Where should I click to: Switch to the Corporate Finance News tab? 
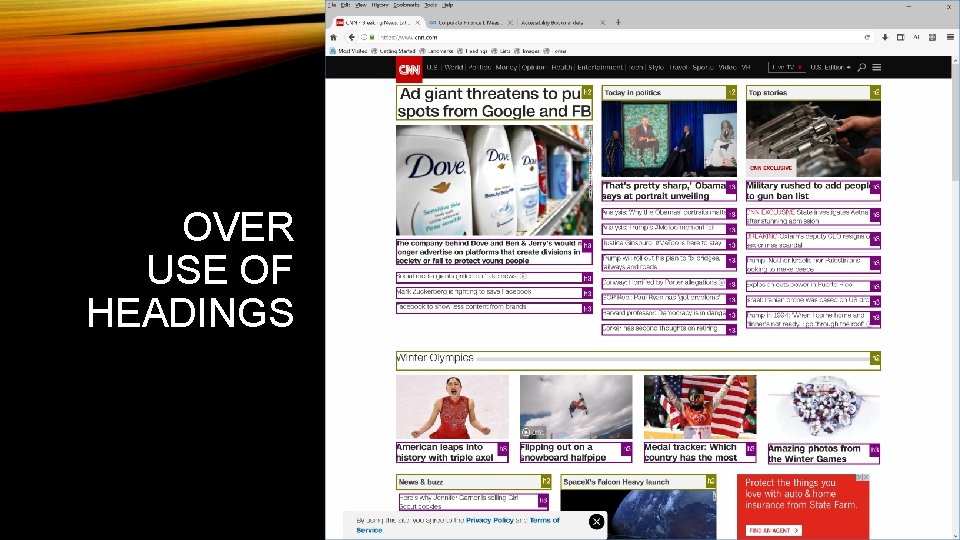[x=470, y=23]
